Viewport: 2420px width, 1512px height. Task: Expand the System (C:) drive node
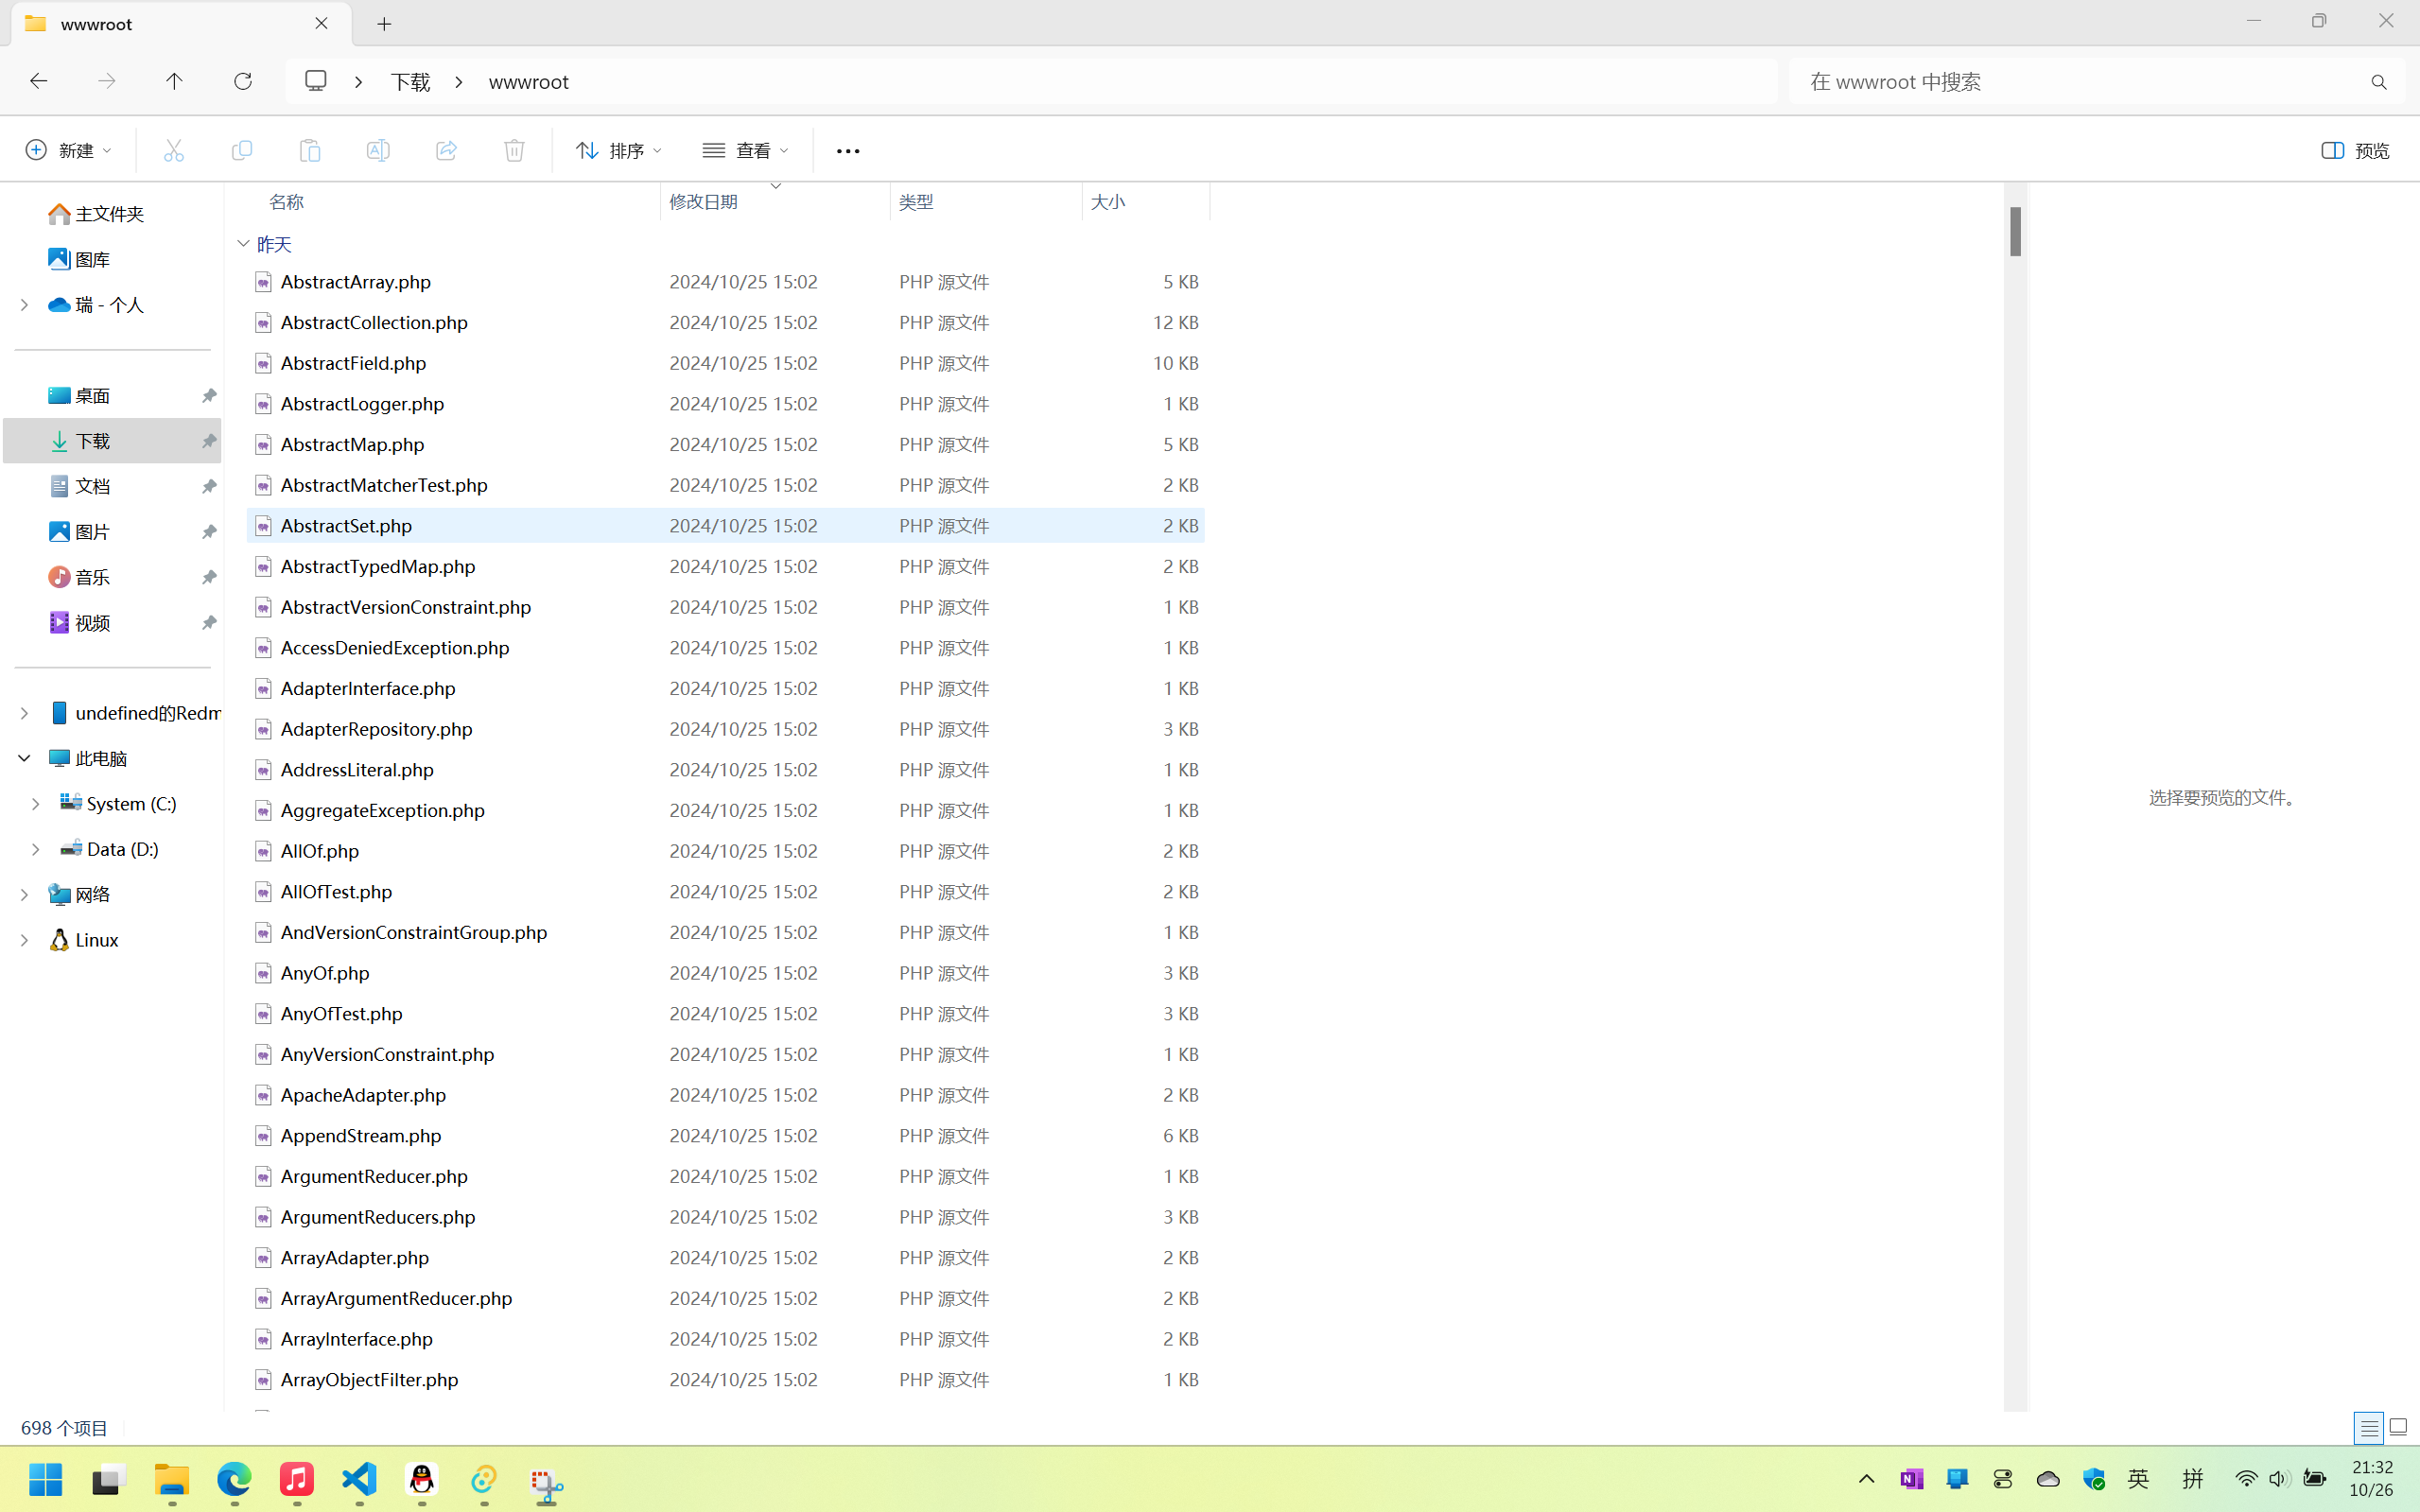pyautogui.click(x=36, y=804)
